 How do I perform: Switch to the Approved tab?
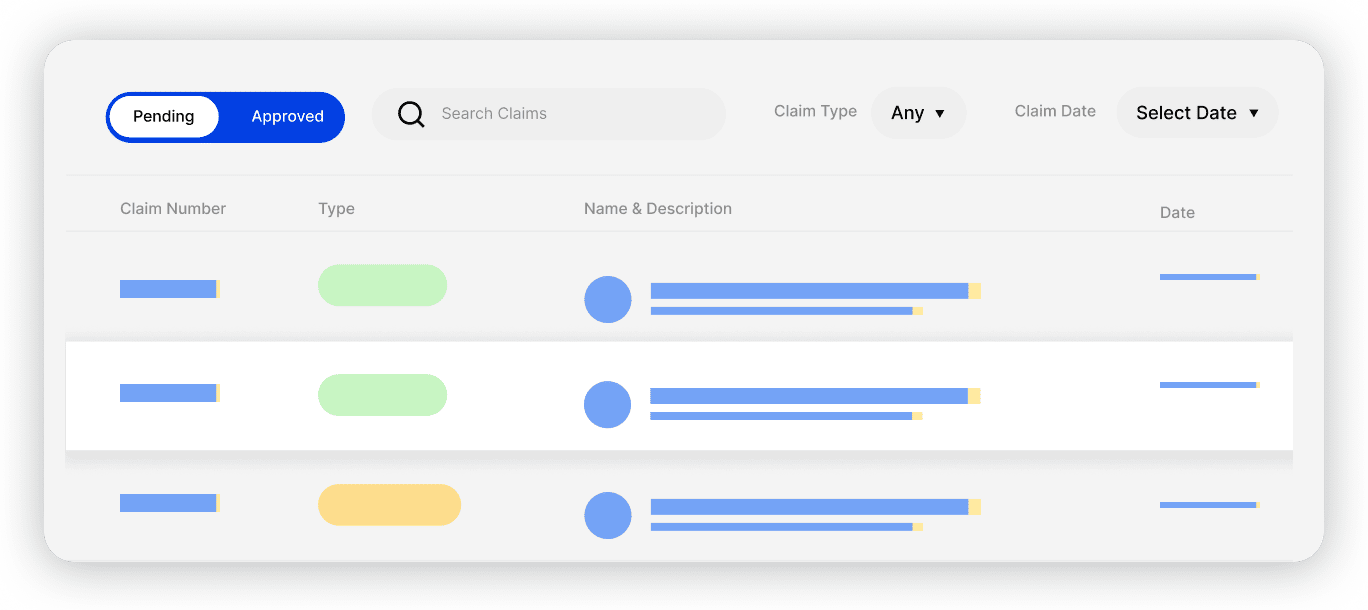click(287, 117)
